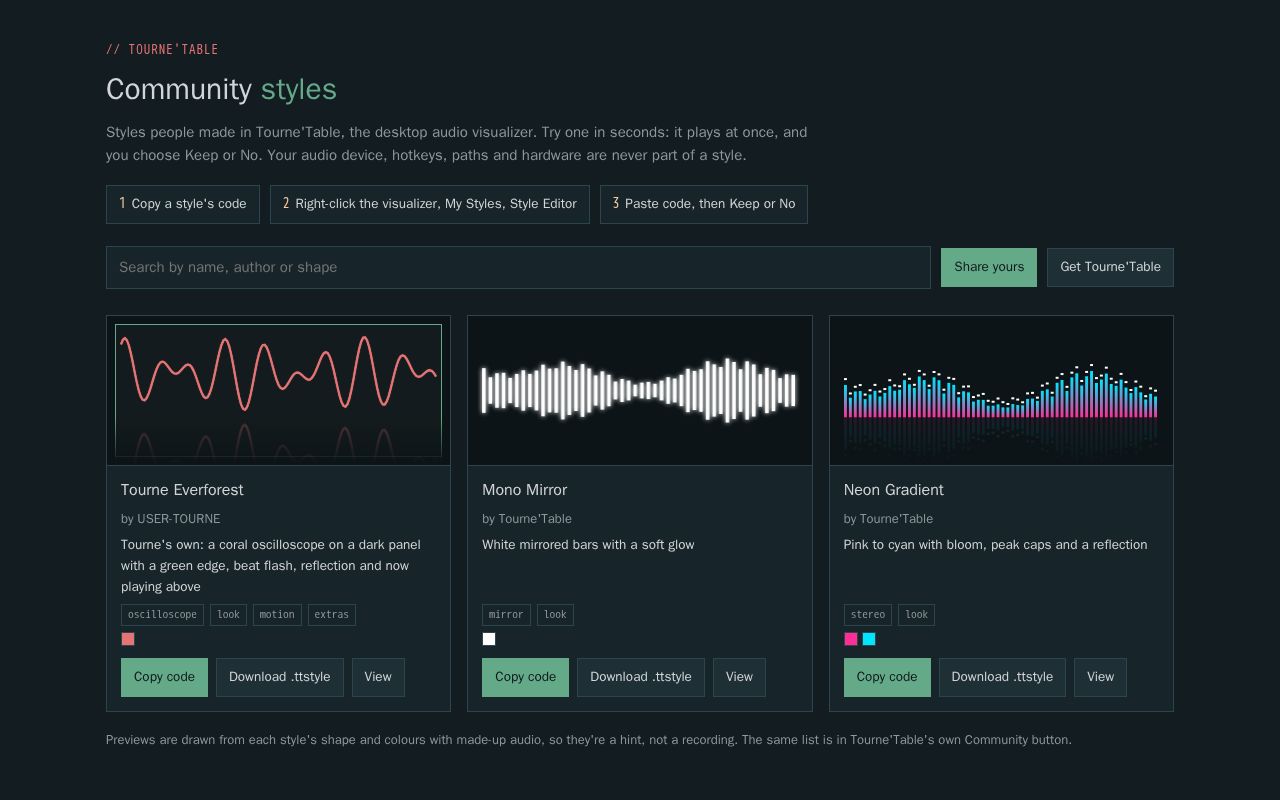This screenshot has height=800, width=1280.
Task: Click the extras tag
Action: (x=332, y=615)
